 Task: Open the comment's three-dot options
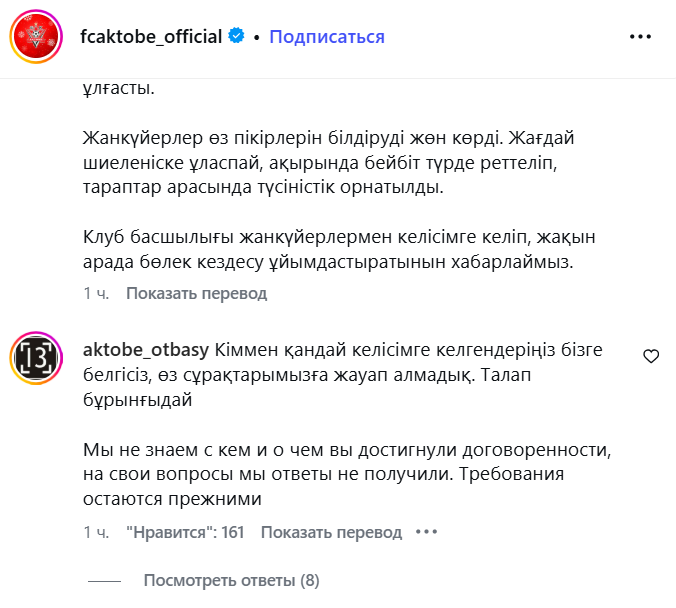pyautogui.click(x=427, y=533)
